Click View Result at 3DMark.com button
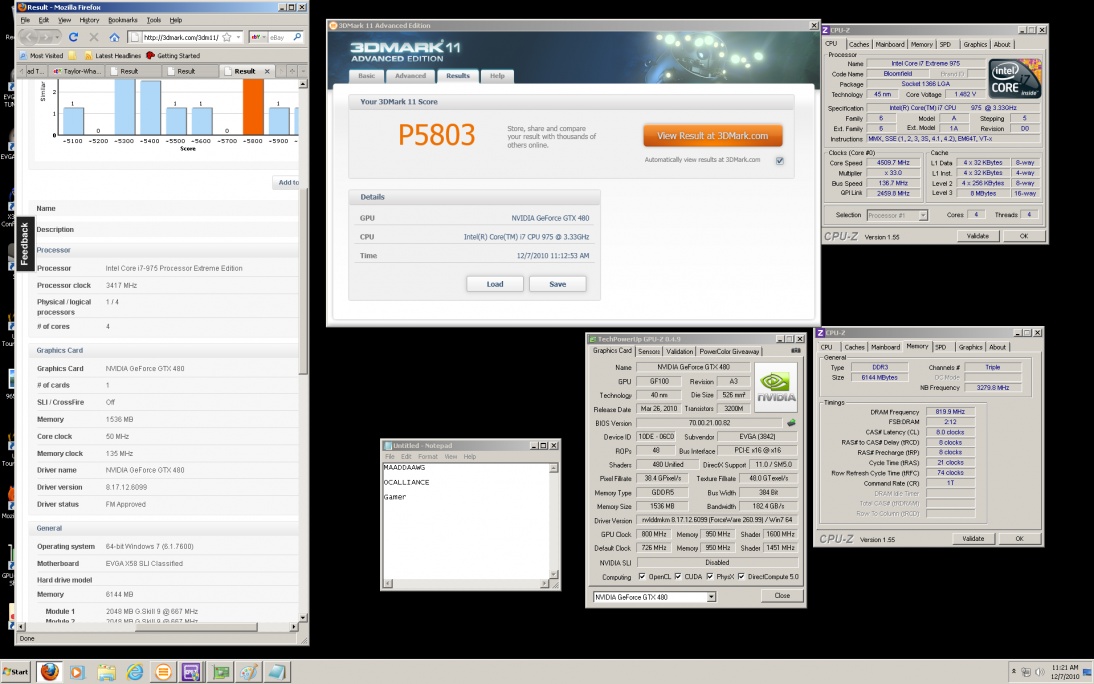The height and width of the screenshot is (684, 1094). tap(712, 135)
